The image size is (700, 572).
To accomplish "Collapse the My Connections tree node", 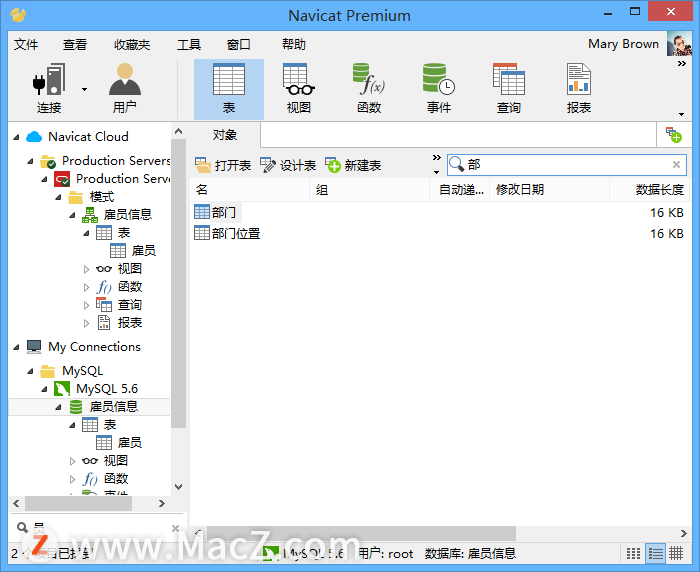I will (16, 347).
